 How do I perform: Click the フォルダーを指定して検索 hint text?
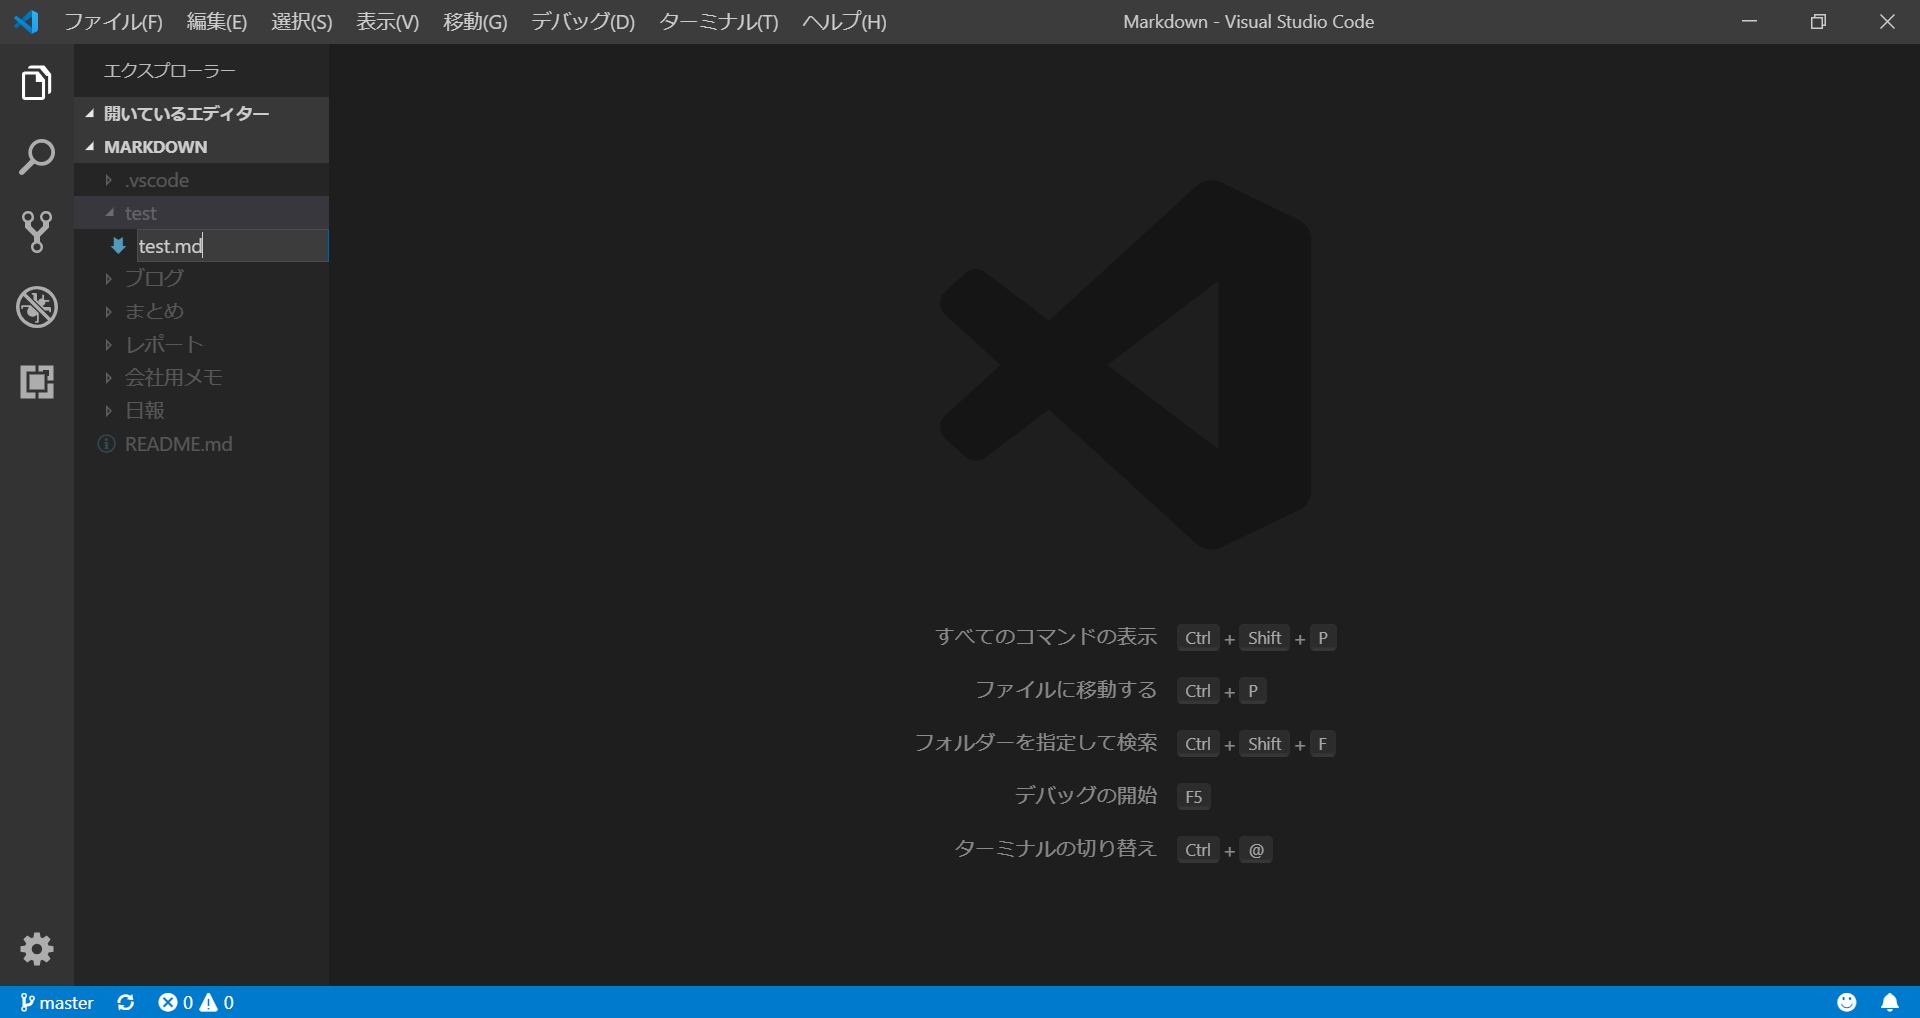[x=1036, y=743]
